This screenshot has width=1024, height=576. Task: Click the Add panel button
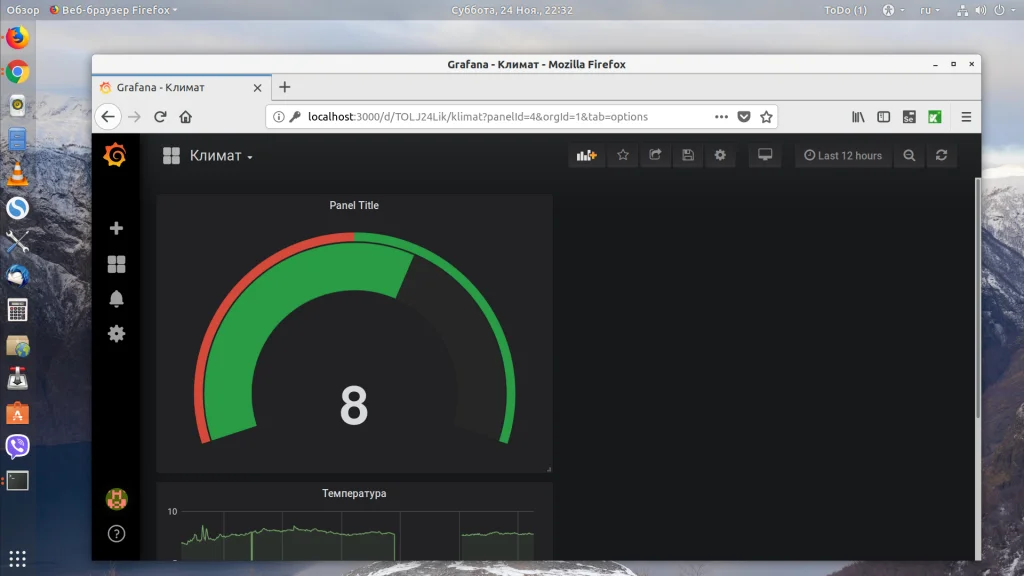[x=586, y=156]
